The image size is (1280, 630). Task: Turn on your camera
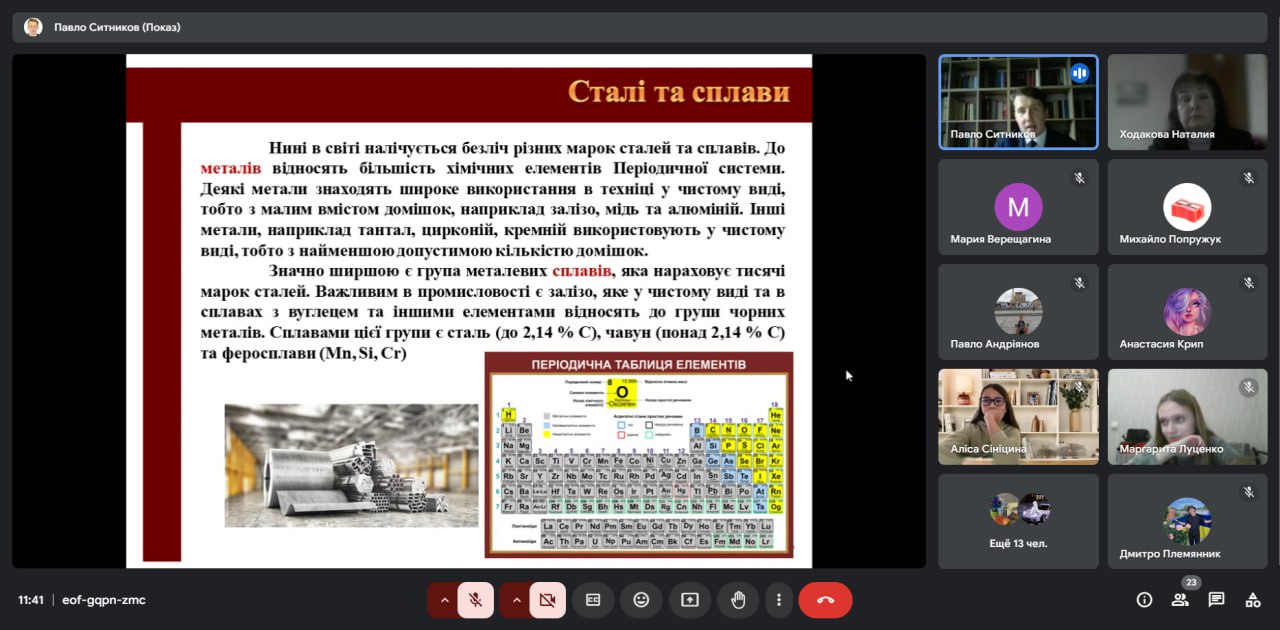pyautogui.click(x=547, y=600)
